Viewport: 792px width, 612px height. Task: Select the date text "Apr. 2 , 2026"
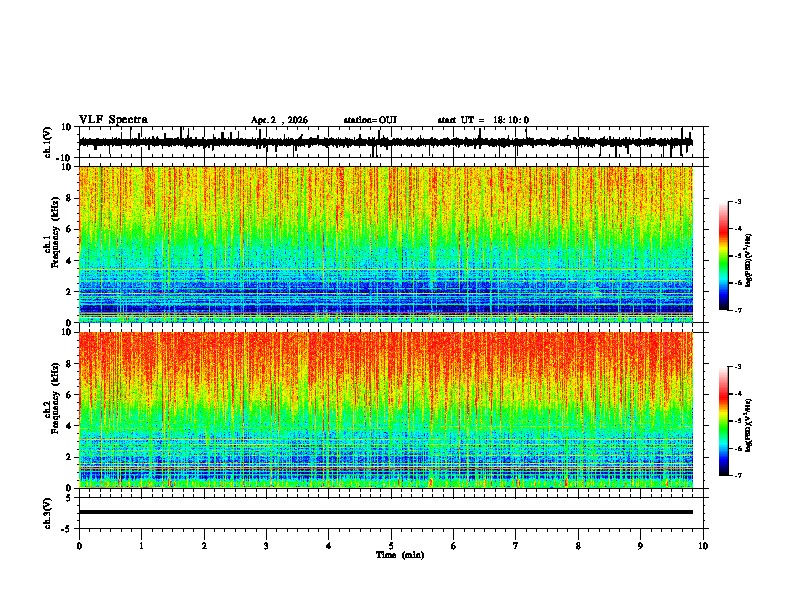click(279, 120)
